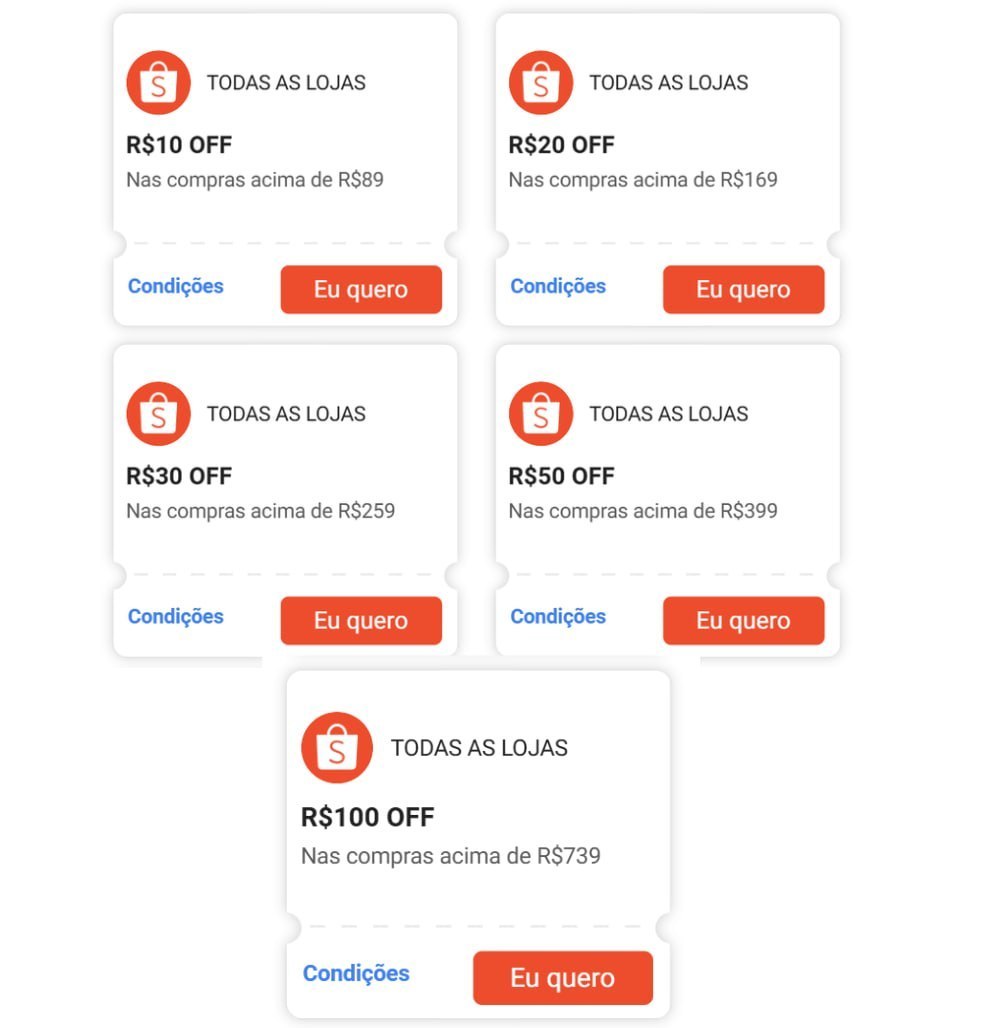The image size is (982, 1028).
Task: Click the Shopee bag icon on R$100 coupon
Action: point(337,747)
